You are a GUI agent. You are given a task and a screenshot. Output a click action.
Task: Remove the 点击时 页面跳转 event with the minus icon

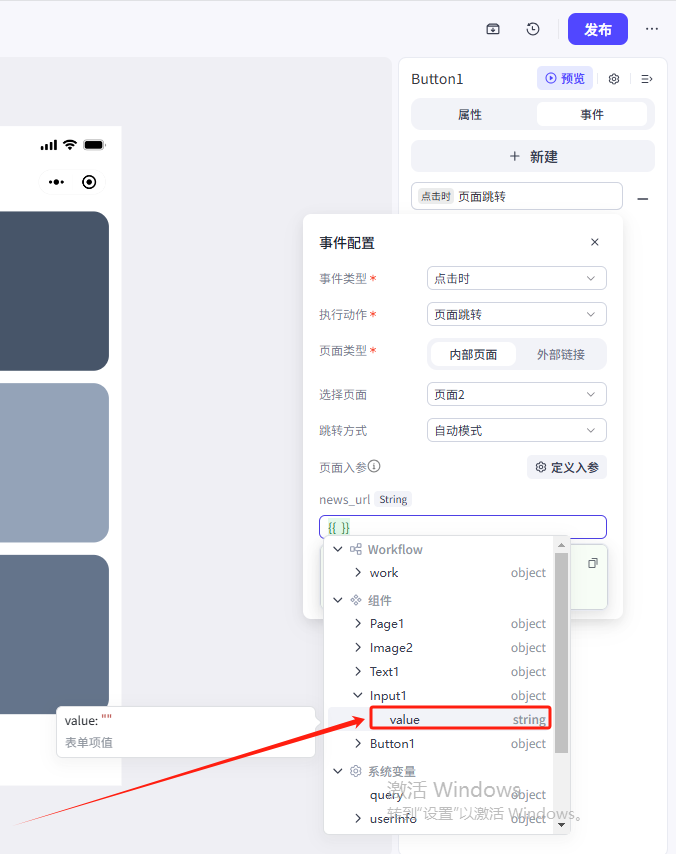643,198
